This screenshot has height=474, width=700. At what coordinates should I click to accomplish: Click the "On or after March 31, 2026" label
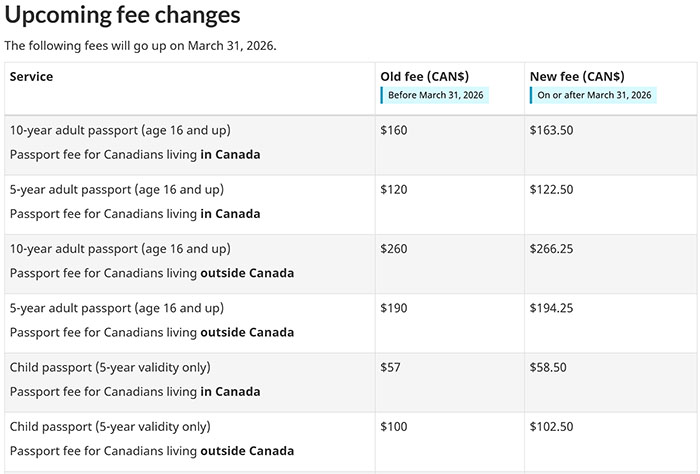click(x=594, y=95)
